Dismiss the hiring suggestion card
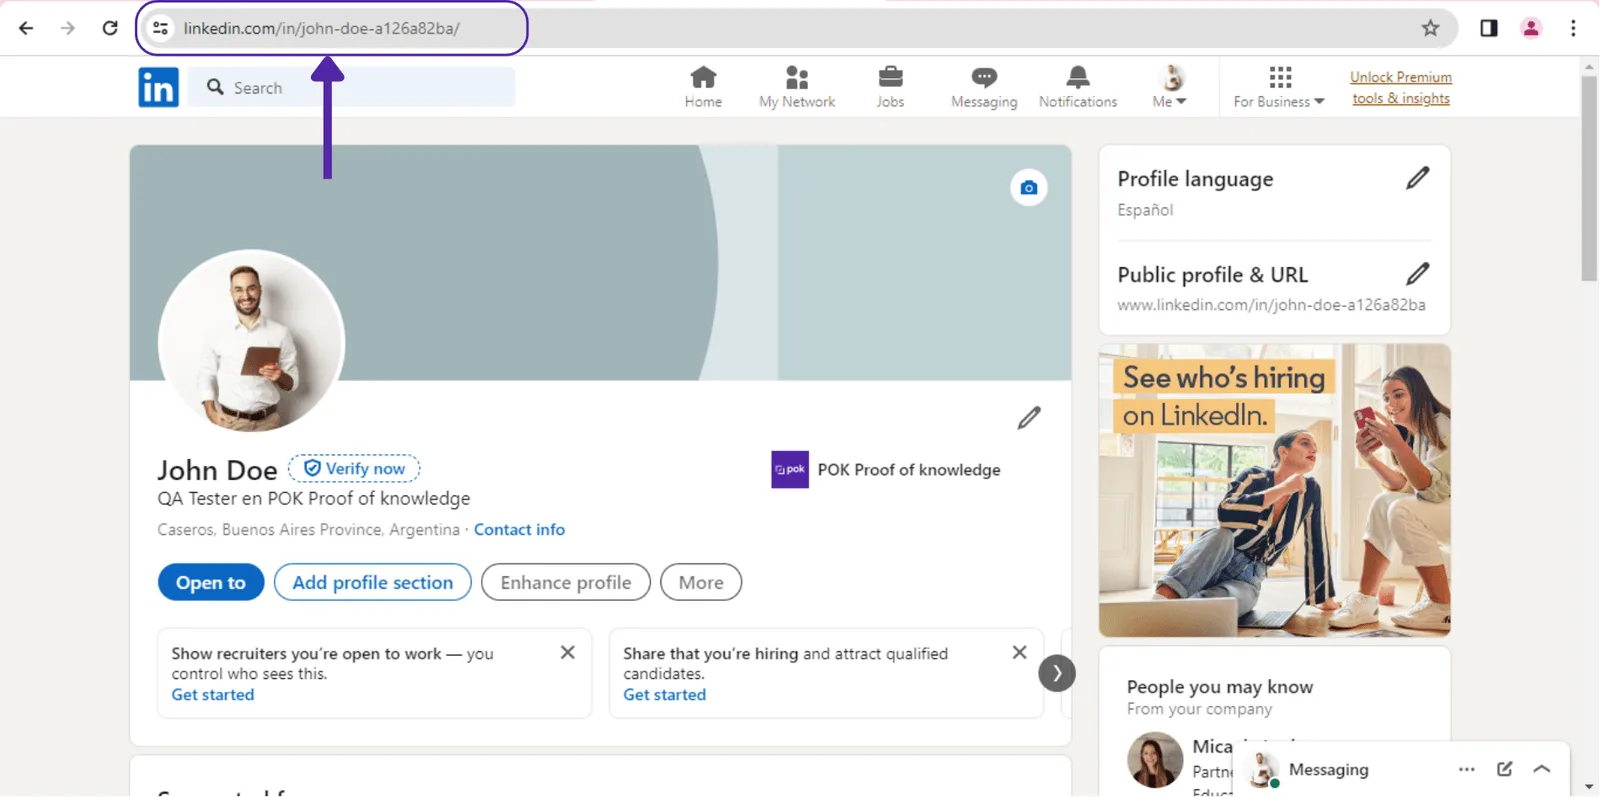This screenshot has height=797, width=1600. click(1019, 652)
